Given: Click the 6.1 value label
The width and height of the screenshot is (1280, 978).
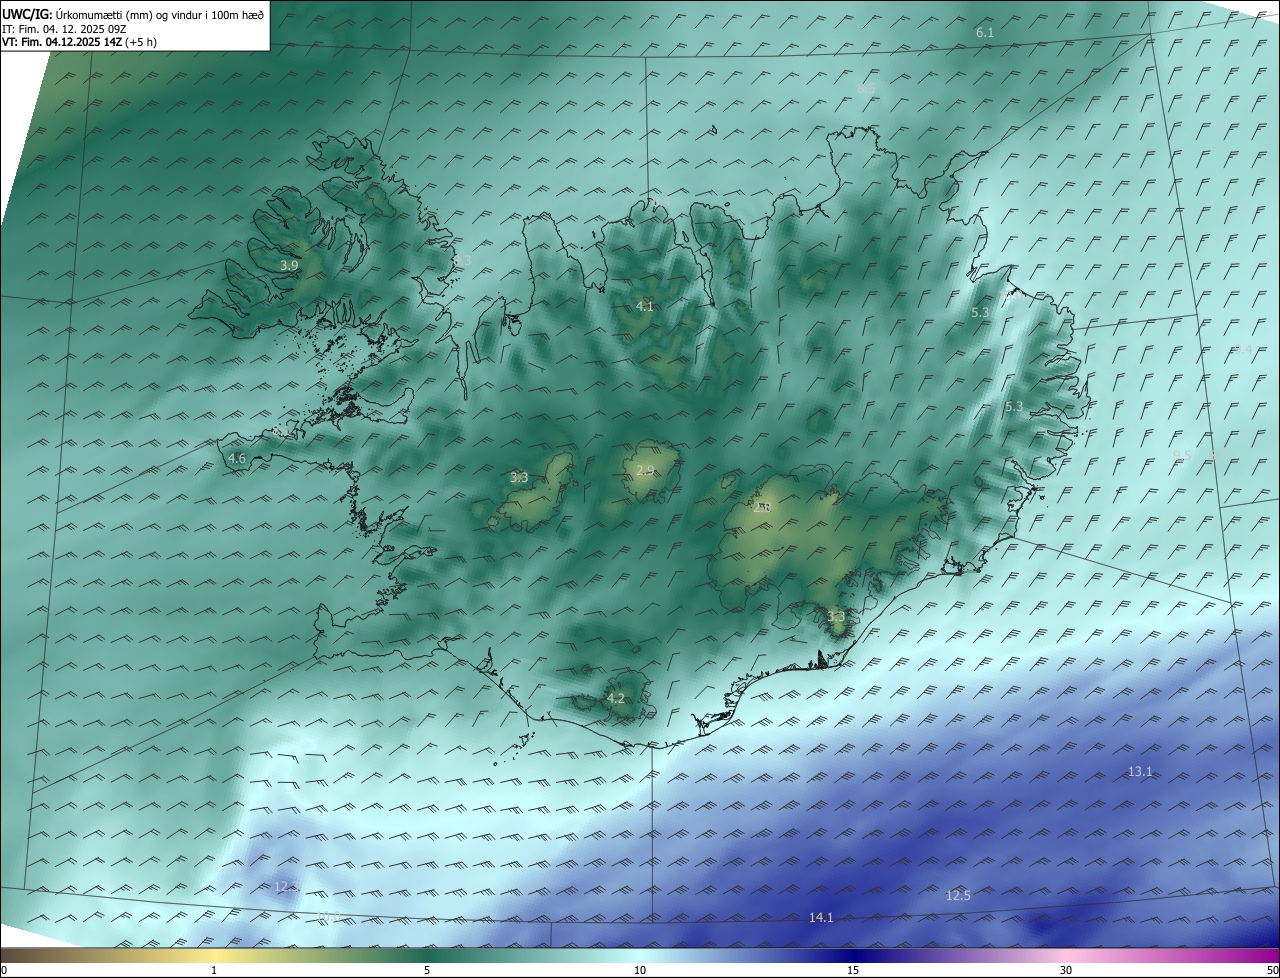Looking at the screenshot, I should click(985, 33).
